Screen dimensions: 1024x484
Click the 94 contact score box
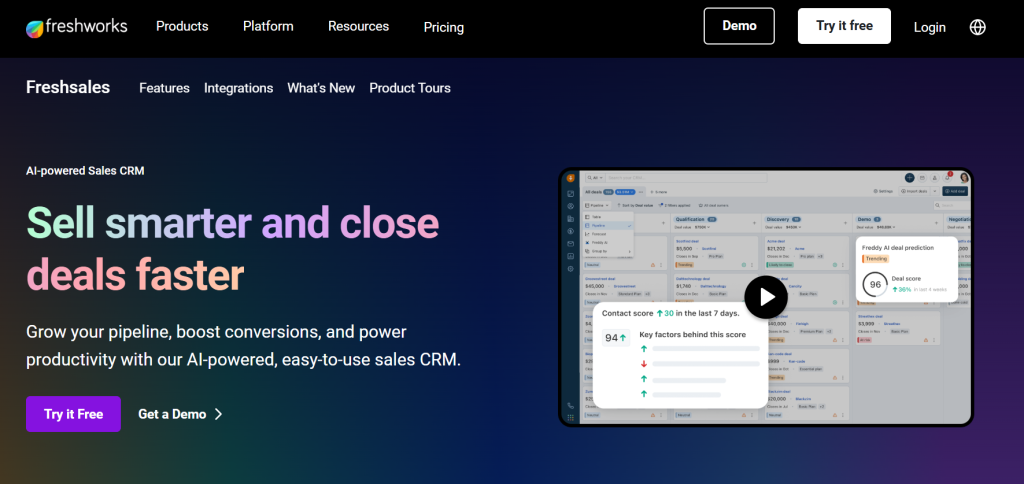coord(615,338)
